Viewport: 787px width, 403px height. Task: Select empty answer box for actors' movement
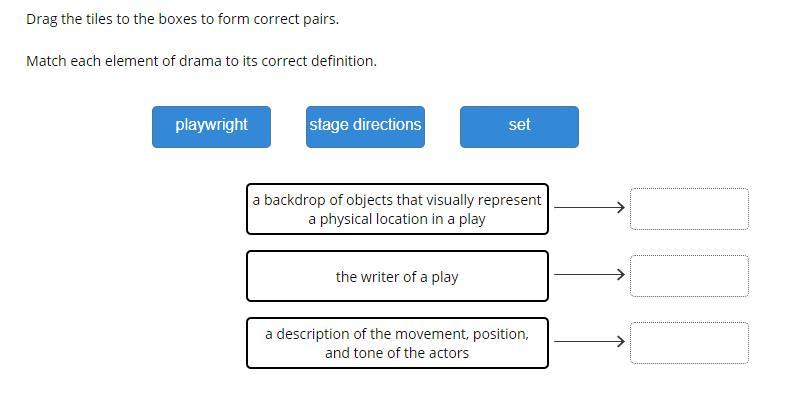pyautogui.click(x=689, y=342)
